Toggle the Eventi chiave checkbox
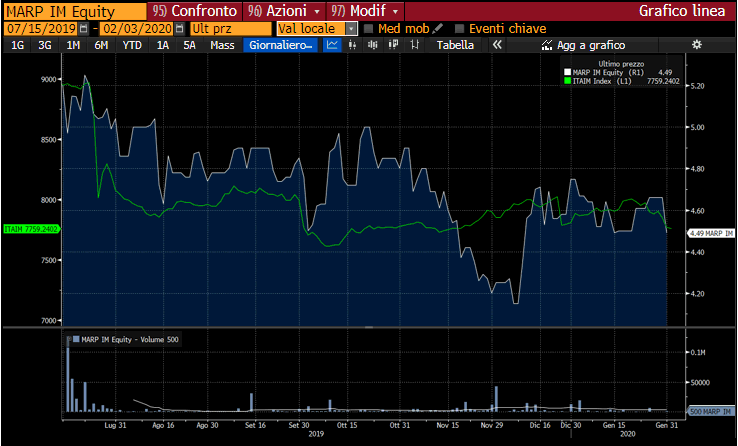738x446 pixels. pos(459,29)
